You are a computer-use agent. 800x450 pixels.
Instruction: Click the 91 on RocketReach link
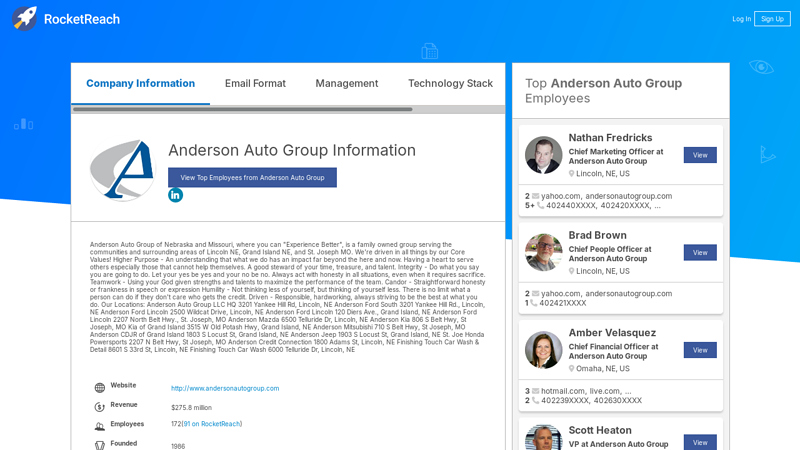(212, 424)
